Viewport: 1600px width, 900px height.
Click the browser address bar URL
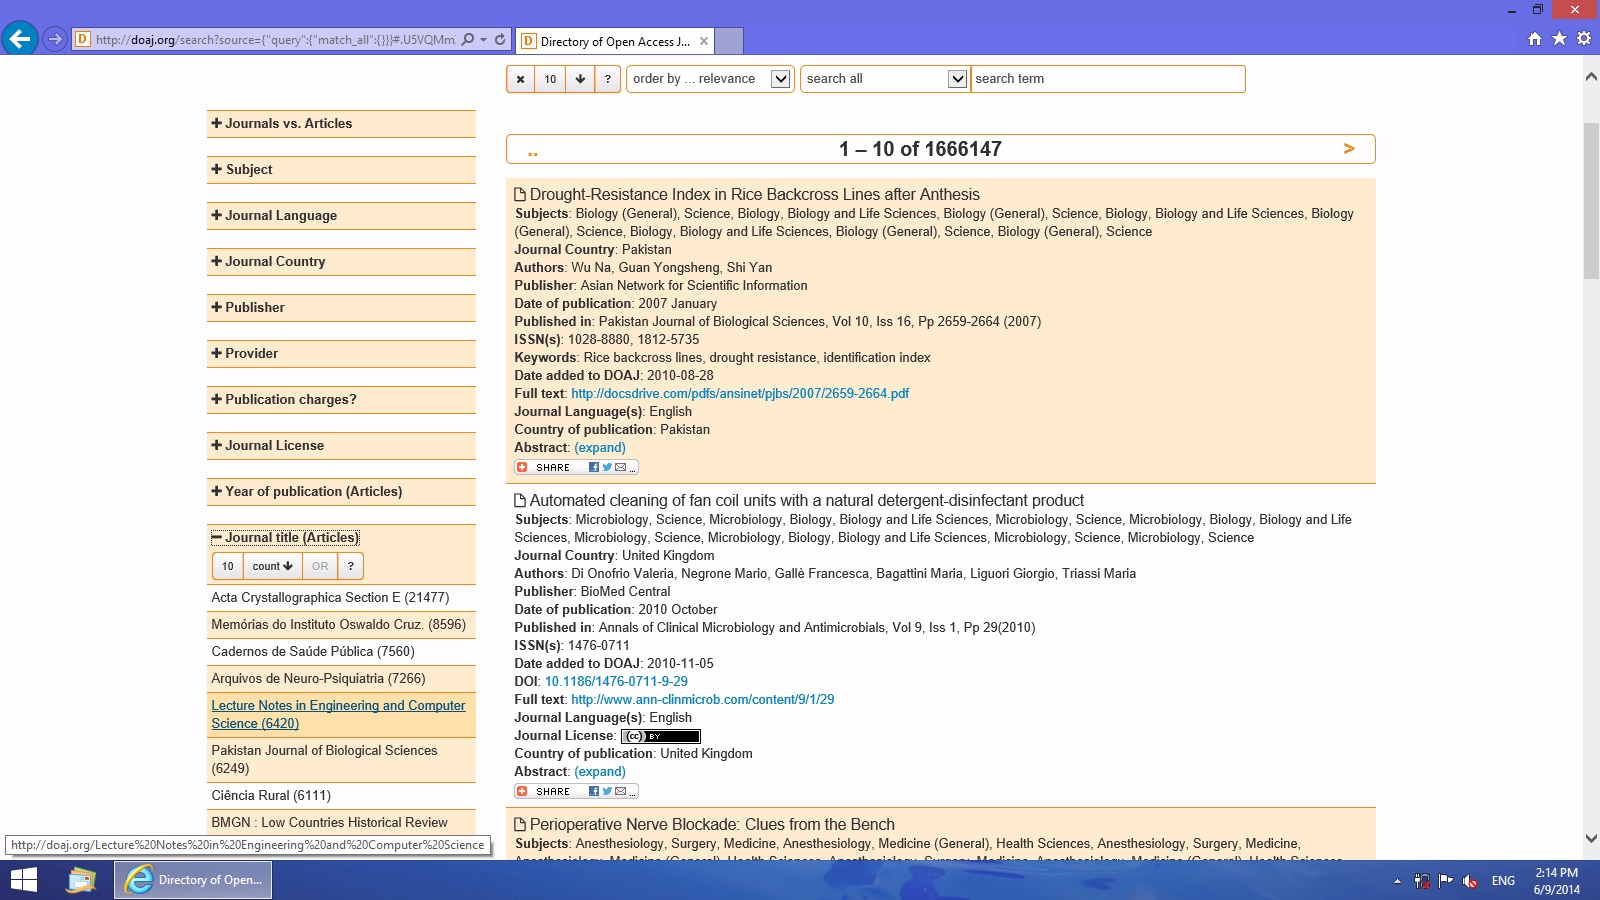(275, 40)
